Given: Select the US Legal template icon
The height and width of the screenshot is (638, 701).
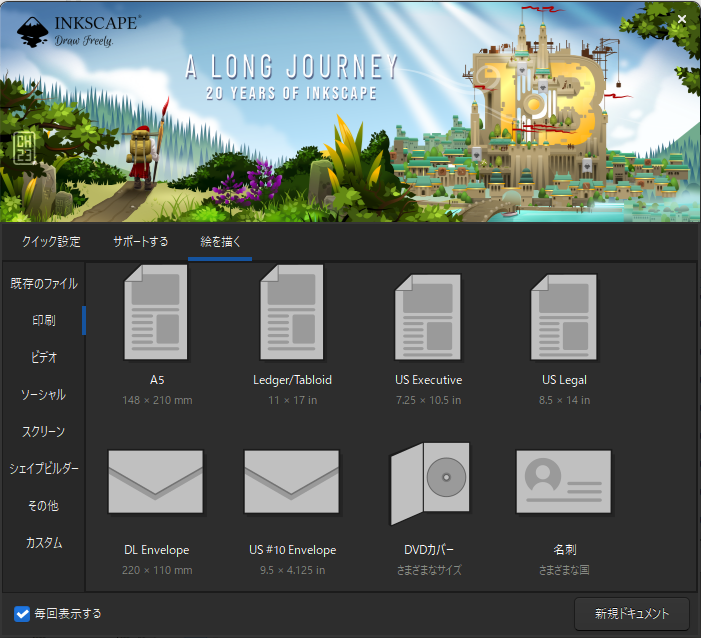Looking at the screenshot, I should click(564, 318).
